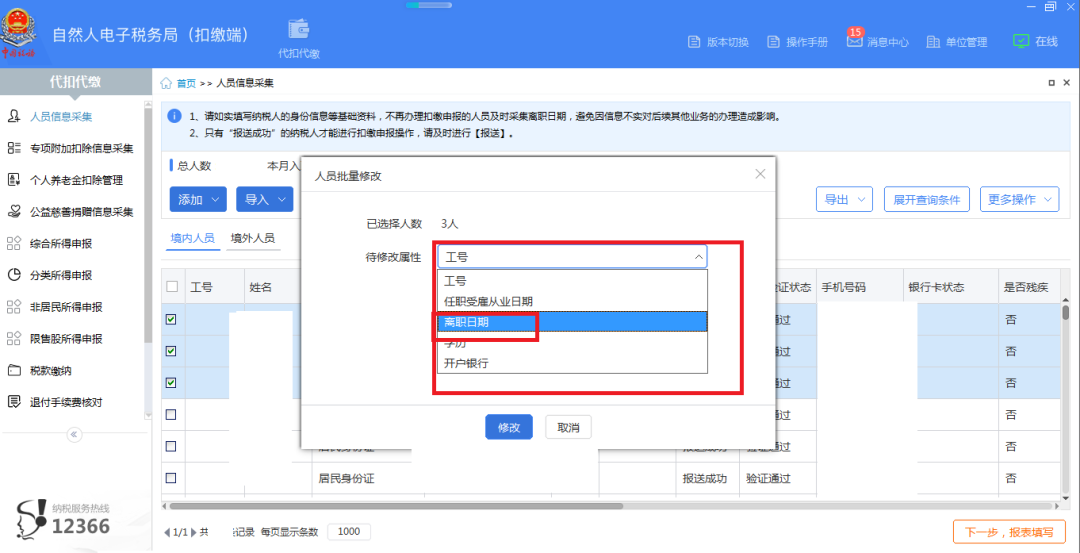Expand the 更多操作 dropdown
The width and height of the screenshot is (1080, 553).
pyautogui.click(x=1019, y=199)
